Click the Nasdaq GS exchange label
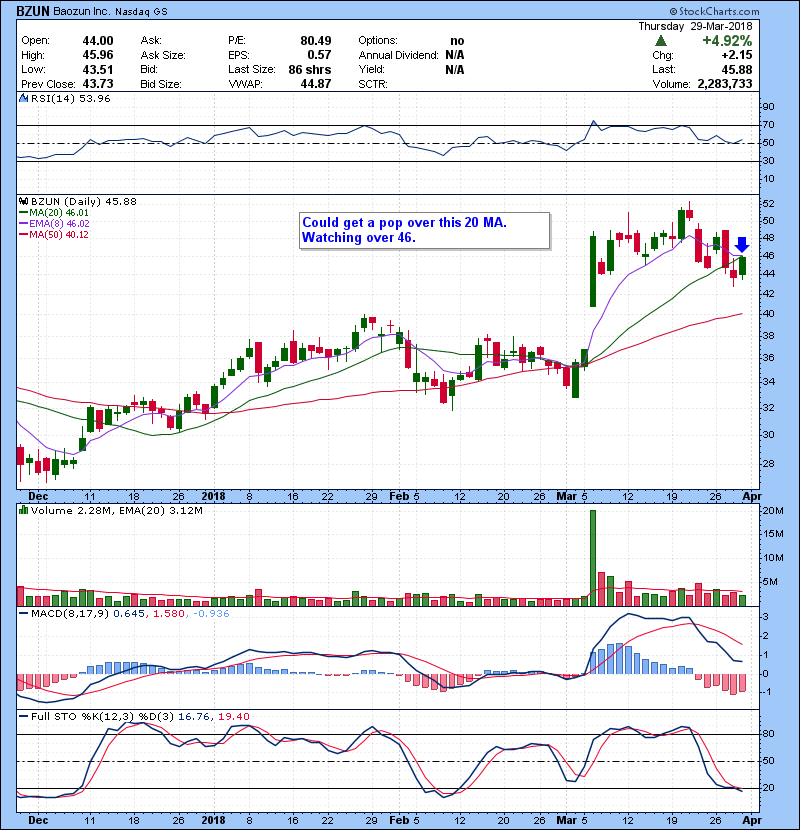Screen dimensions: 800x830 click(141, 12)
